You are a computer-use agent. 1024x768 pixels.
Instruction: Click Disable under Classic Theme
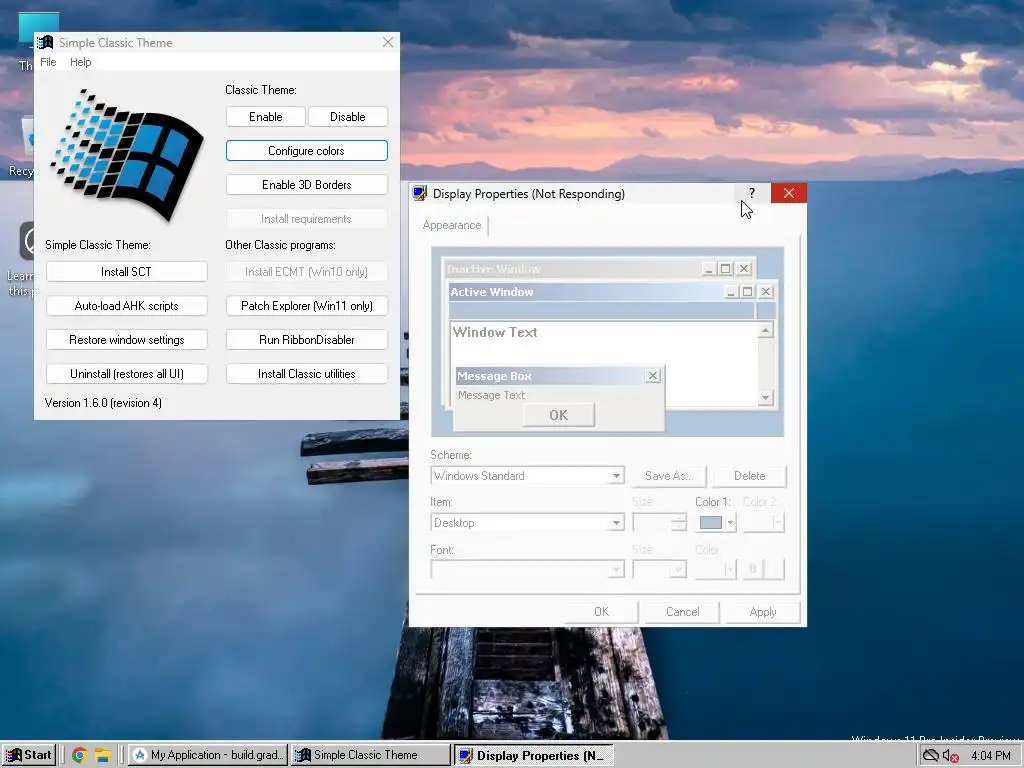tap(347, 117)
